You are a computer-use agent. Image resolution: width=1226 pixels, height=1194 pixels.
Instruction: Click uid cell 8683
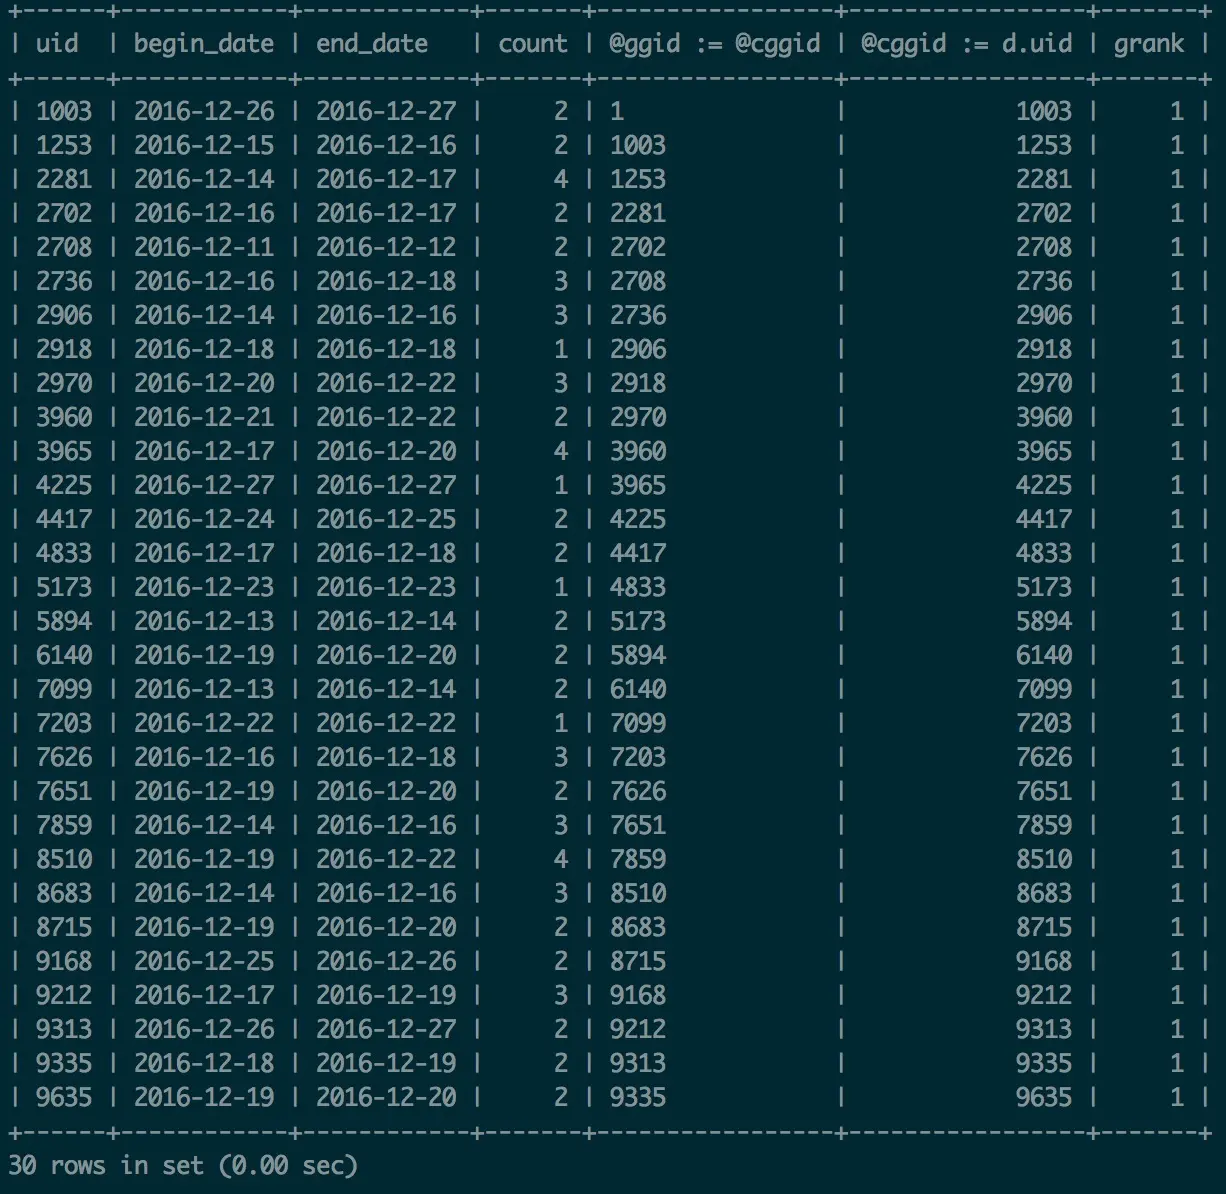tap(64, 893)
